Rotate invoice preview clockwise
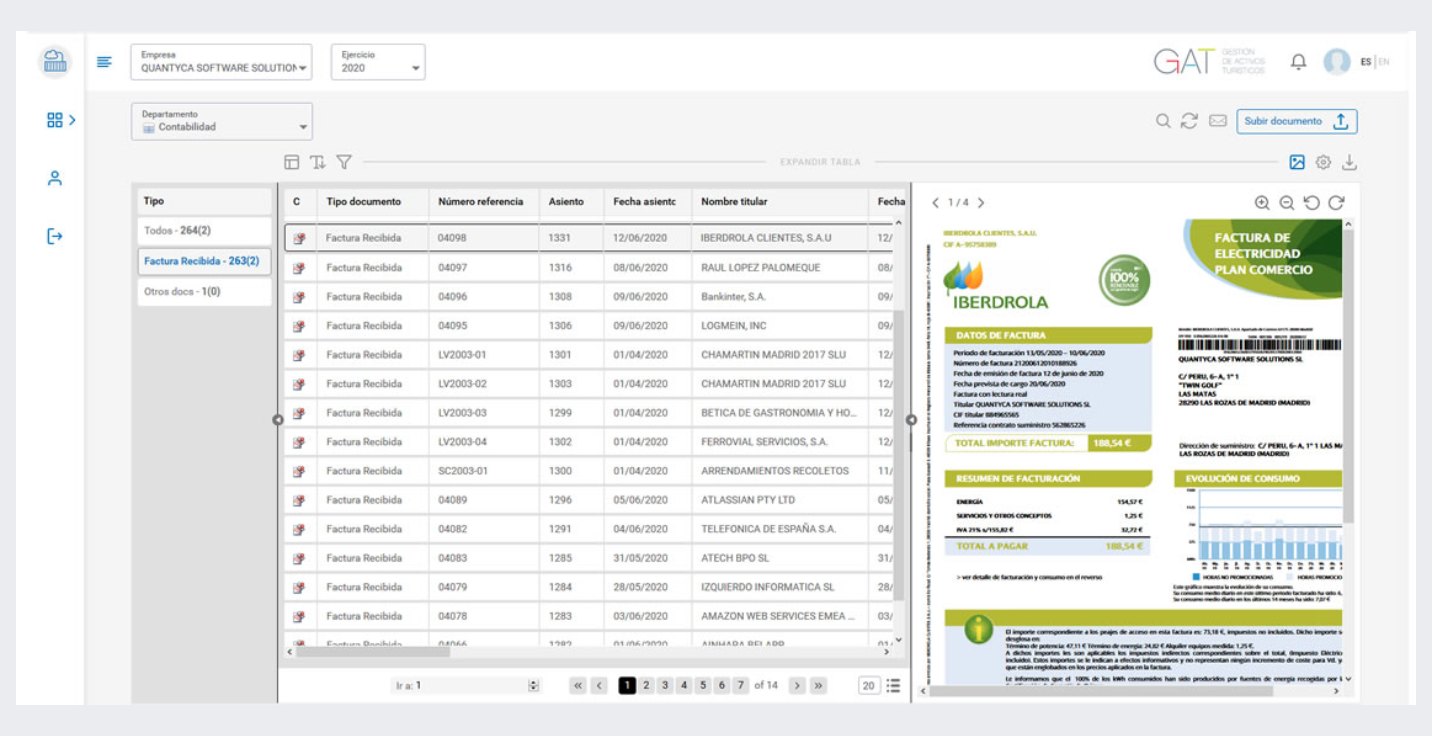1432x736 pixels. click(x=1336, y=203)
